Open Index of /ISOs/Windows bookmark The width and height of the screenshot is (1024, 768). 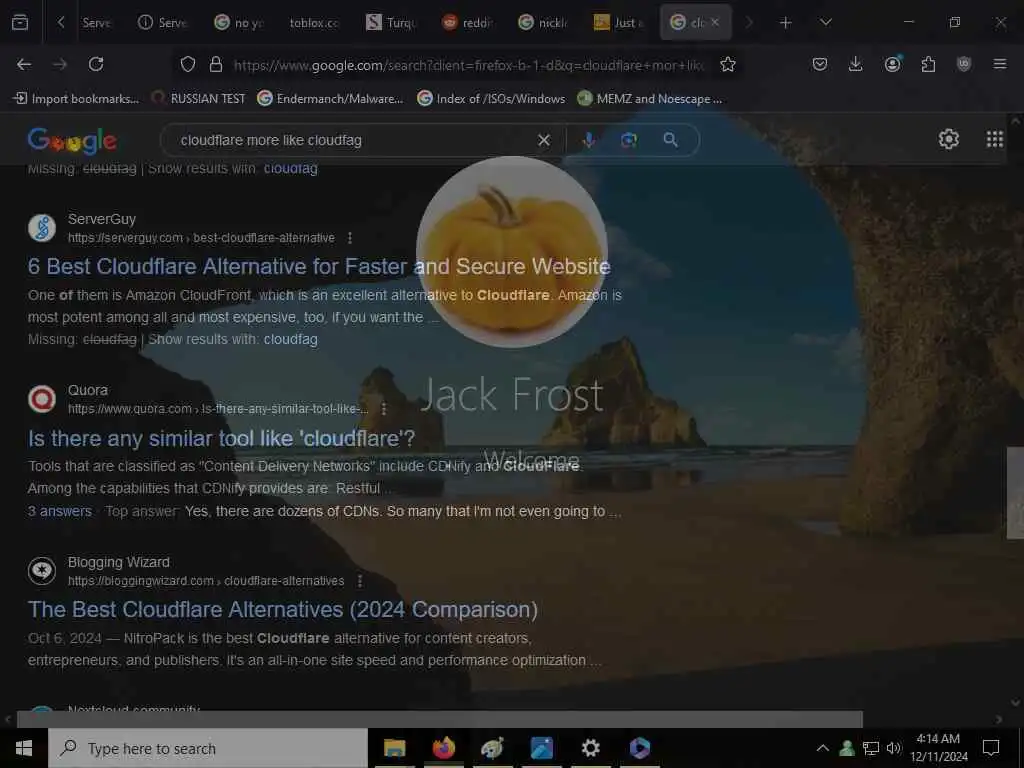coord(491,99)
